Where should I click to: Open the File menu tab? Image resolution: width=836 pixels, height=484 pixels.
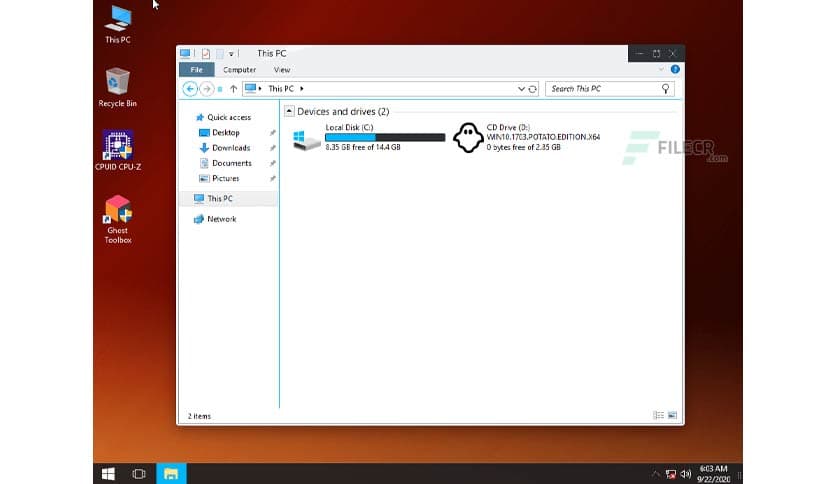click(x=196, y=70)
